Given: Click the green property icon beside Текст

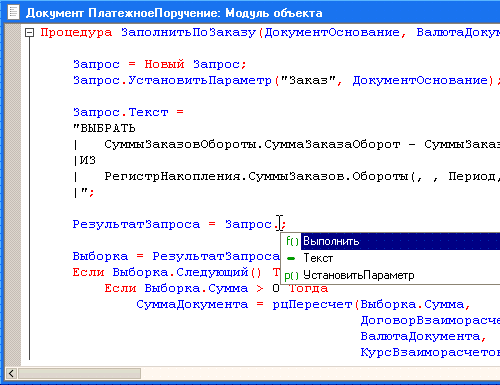Looking at the screenshot, I should pos(291,259).
